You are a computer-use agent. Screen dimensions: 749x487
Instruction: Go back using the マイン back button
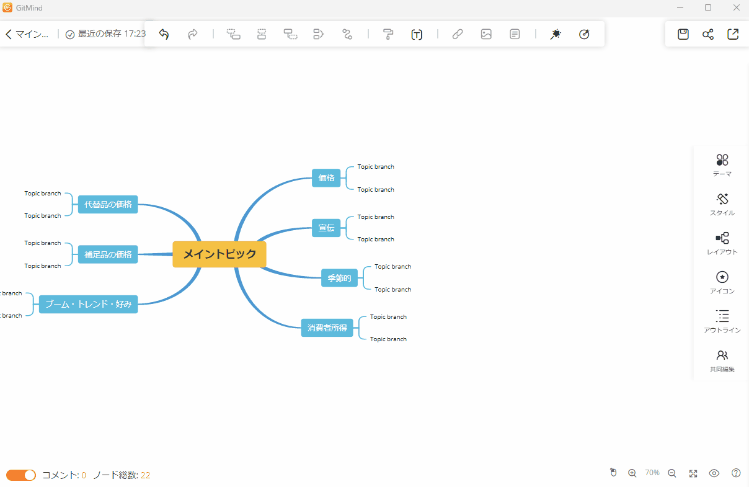coord(27,34)
